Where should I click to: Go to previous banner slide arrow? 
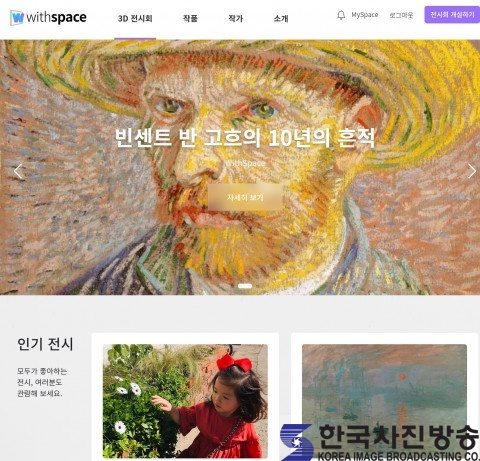[x=18, y=172]
